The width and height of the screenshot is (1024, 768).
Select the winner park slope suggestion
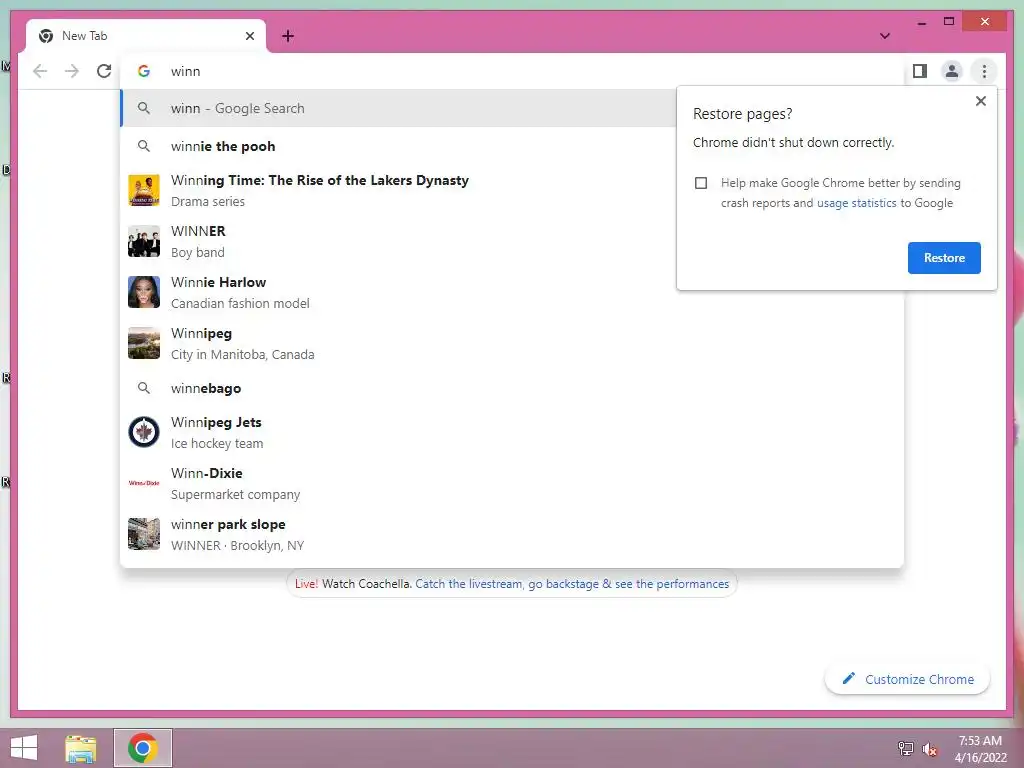512,534
